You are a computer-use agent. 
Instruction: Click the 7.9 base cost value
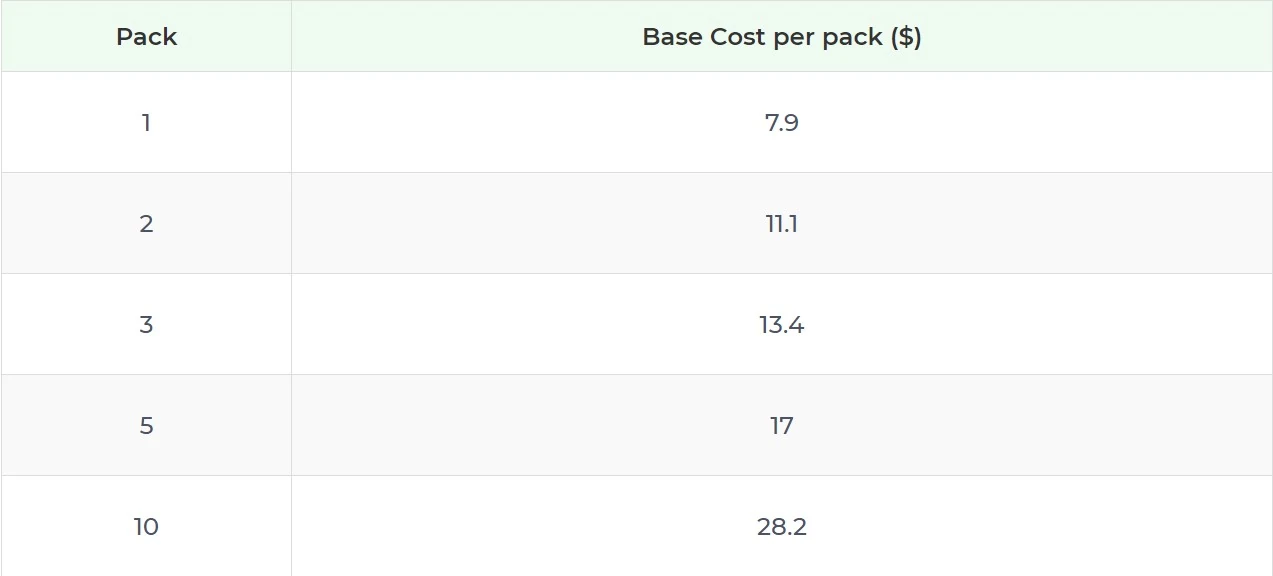tap(781, 123)
